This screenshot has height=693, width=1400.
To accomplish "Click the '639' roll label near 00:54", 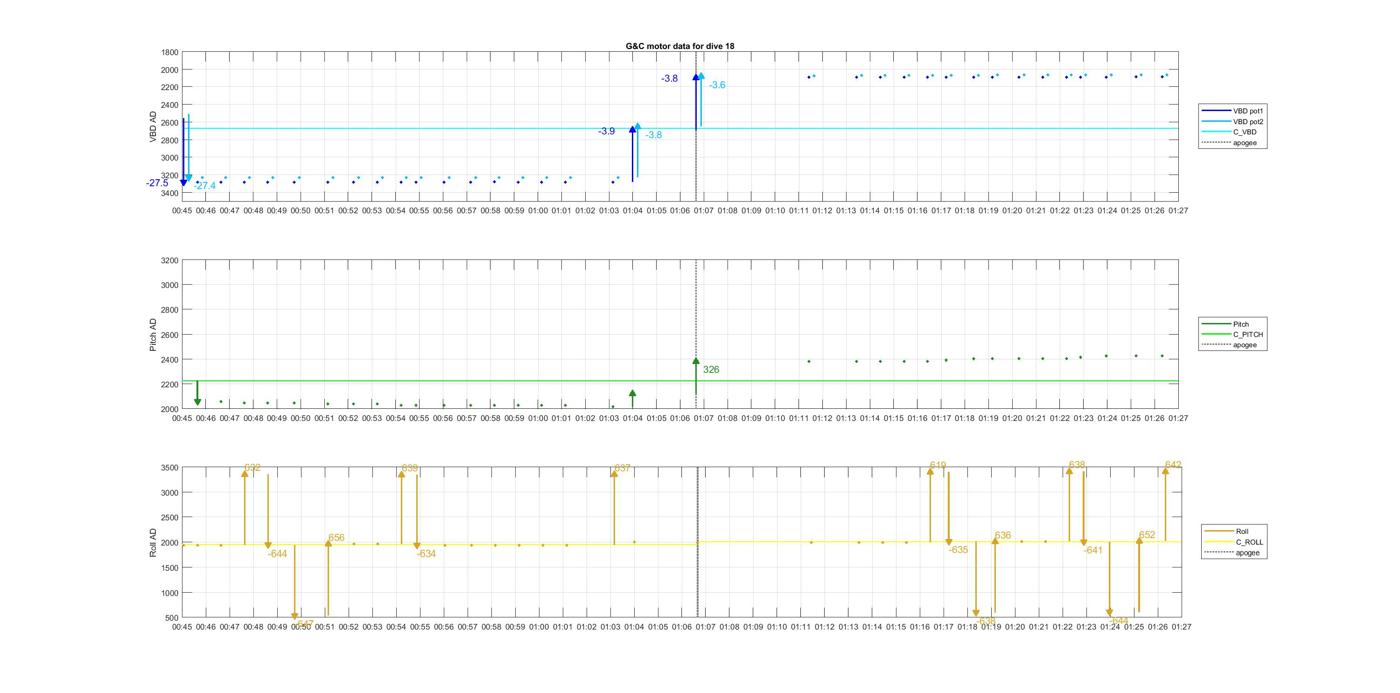I will click(410, 468).
